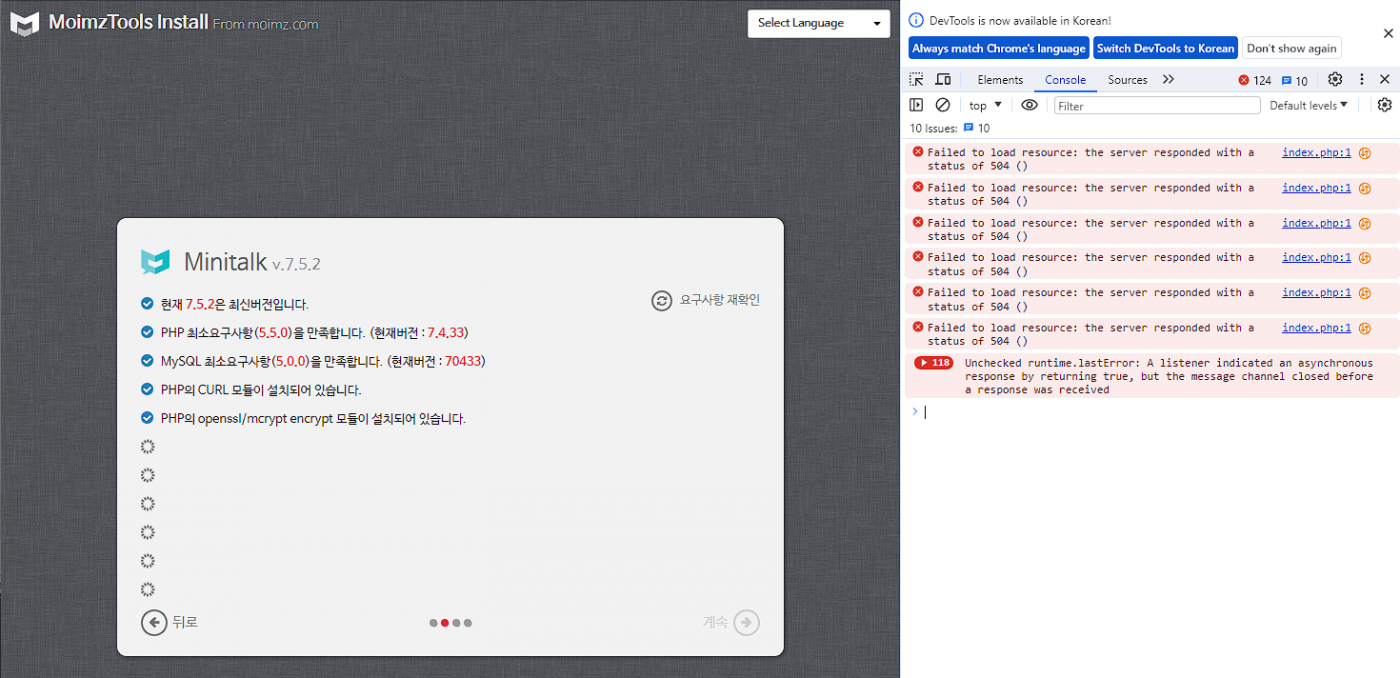Click the red 124 errors counter
The width and height of the screenshot is (1400, 678).
1255,80
